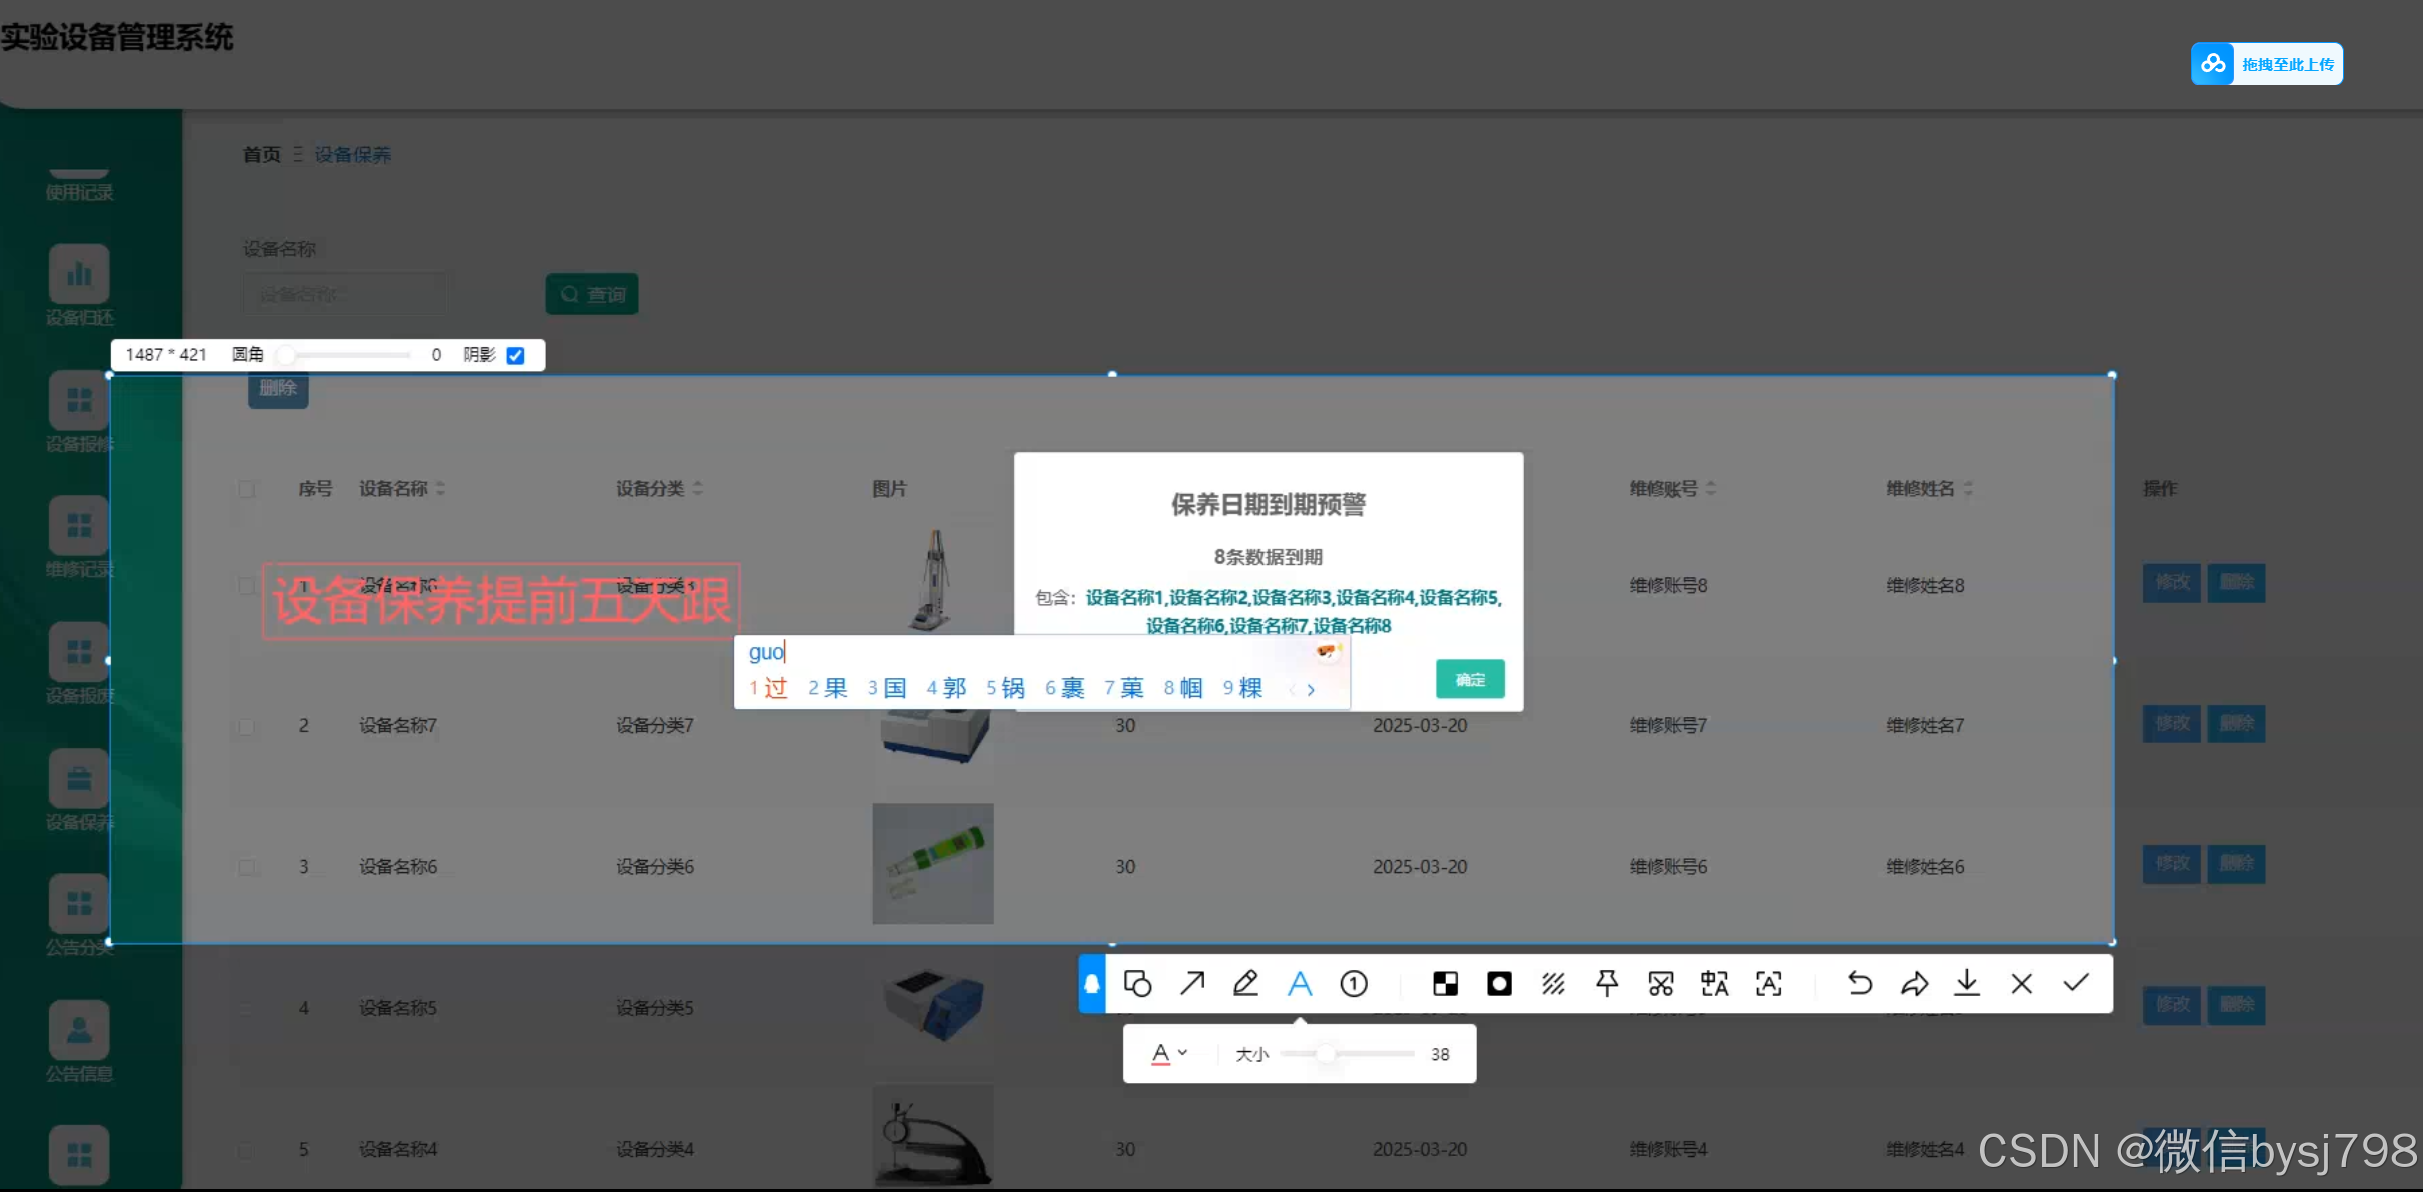Click the 维修账号8 table cell
The image size is (2423, 1192).
click(x=1668, y=586)
